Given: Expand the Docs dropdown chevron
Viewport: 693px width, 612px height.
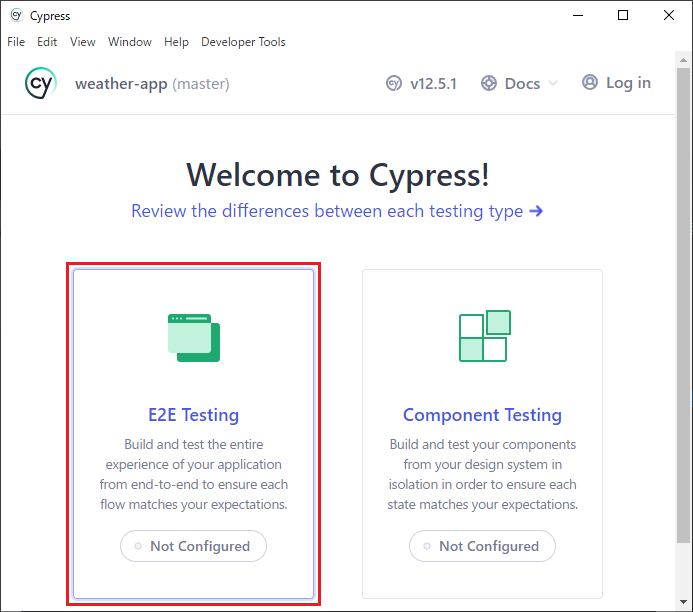Looking at the screenshot, I should click(553, 83).
